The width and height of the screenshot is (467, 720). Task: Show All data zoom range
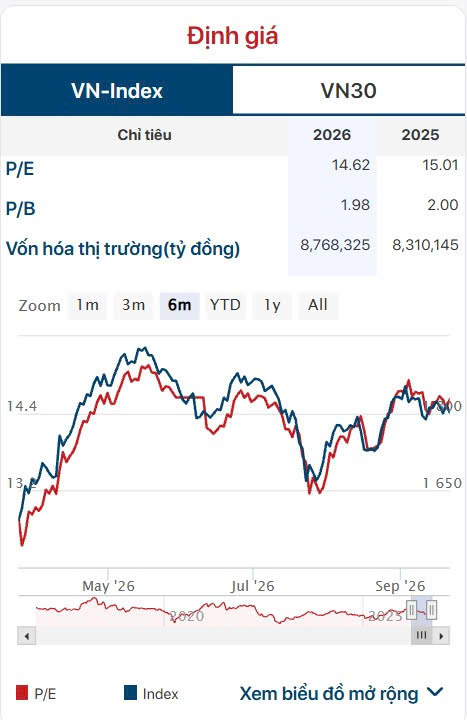coord(318,305)
